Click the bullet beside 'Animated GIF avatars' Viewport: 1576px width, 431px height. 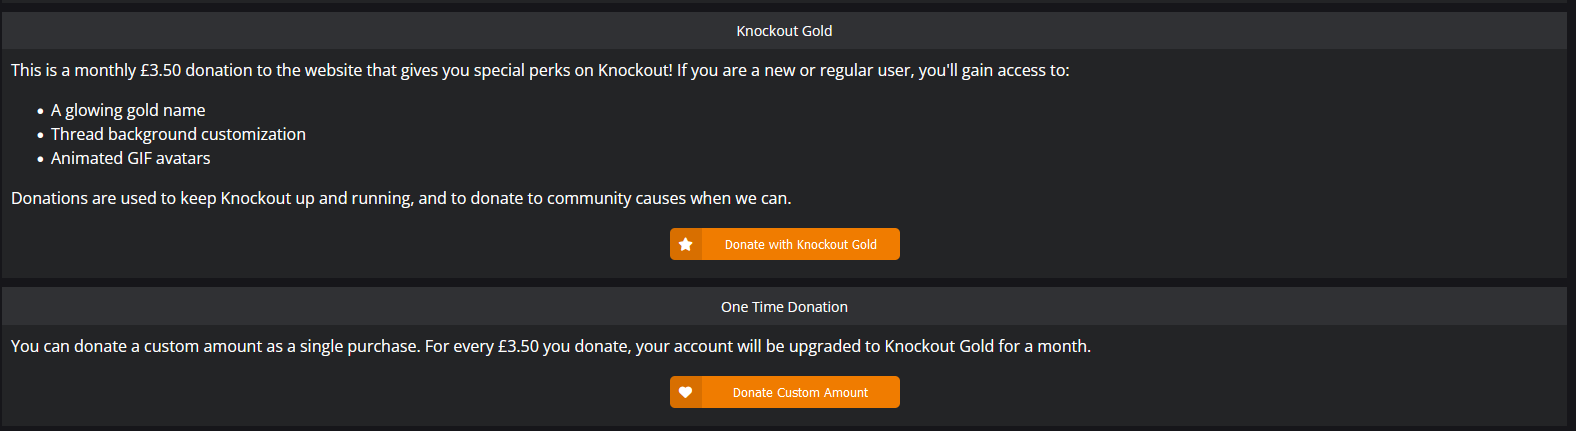tap(40, 159)
